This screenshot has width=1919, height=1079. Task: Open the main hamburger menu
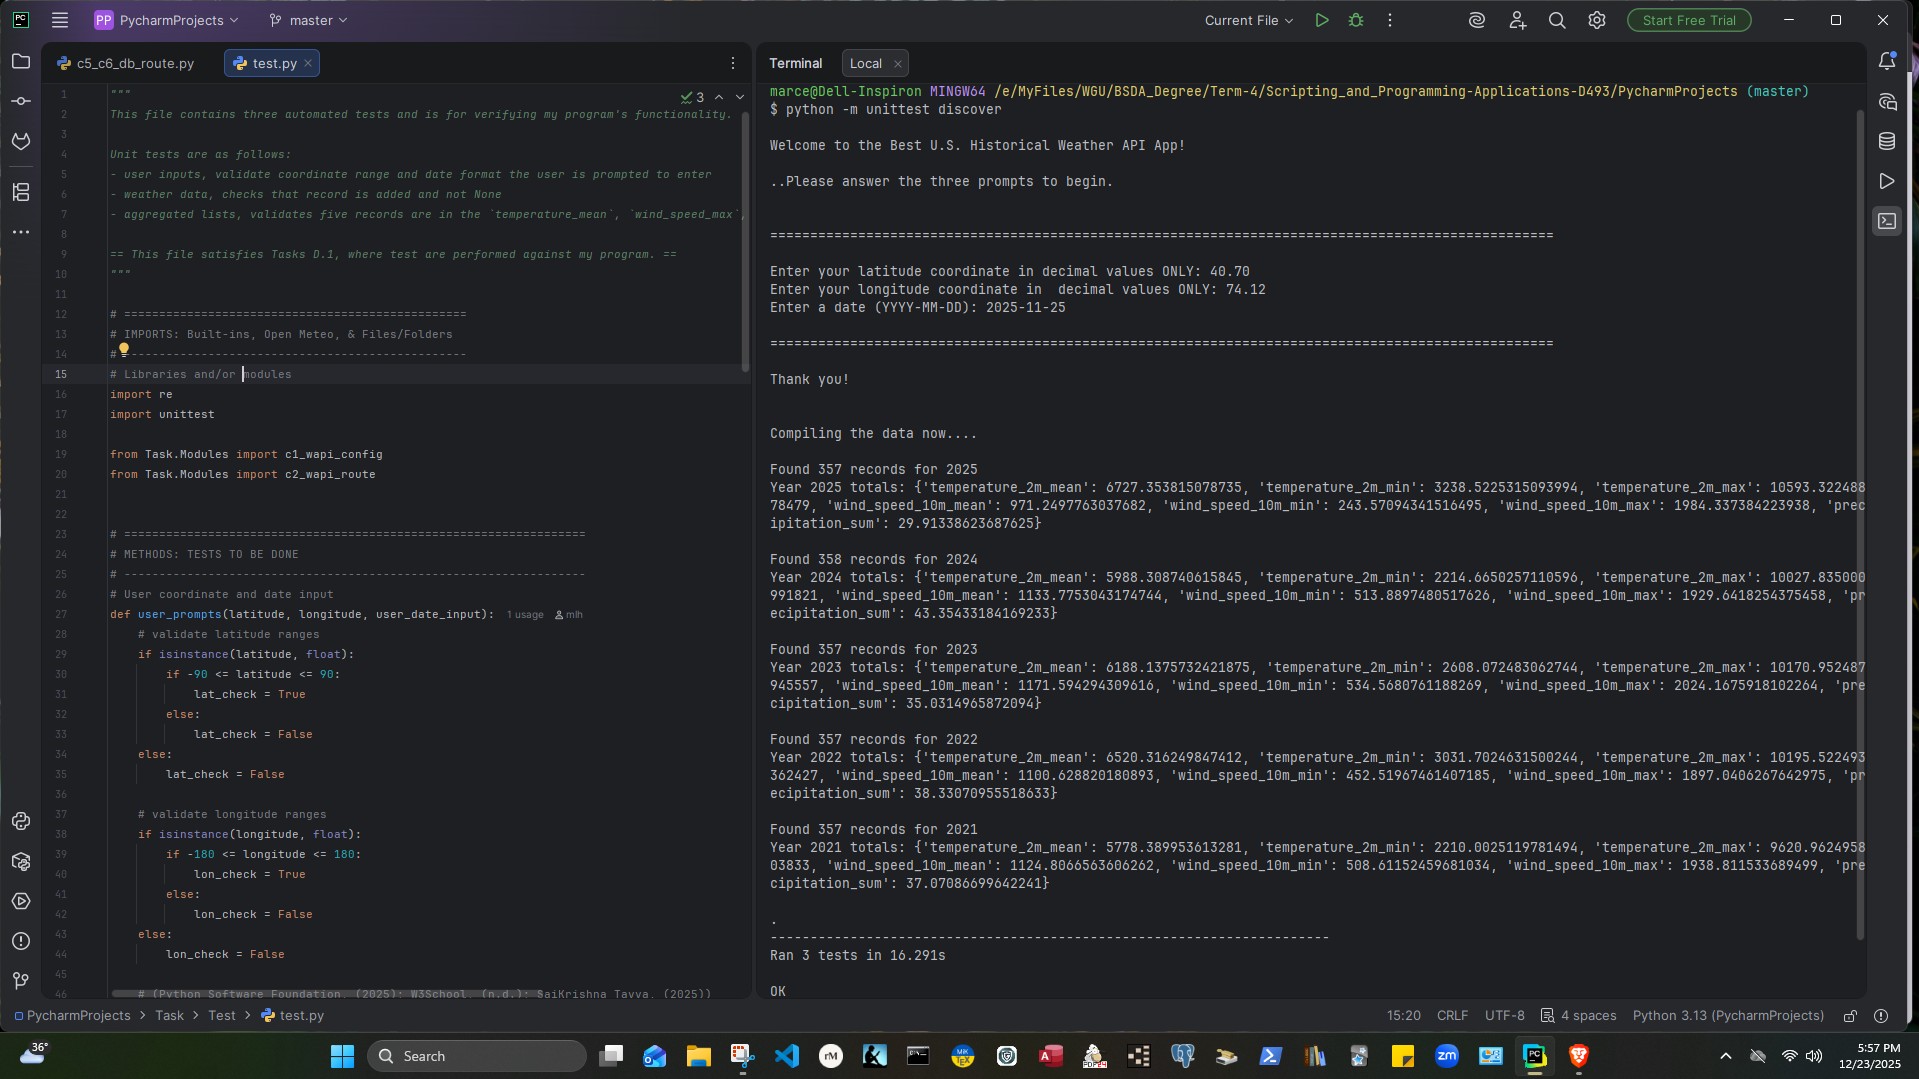tap(60, 20)
